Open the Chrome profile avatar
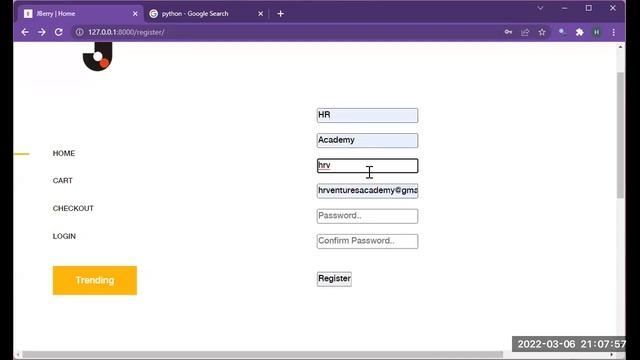The width and height of the screenshot is (640, 360). point(597,32)
